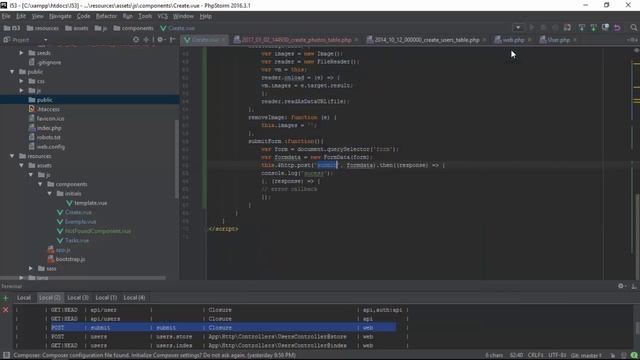
Task: Click collapse all icon in Project panel
Action: coord(146,40)
